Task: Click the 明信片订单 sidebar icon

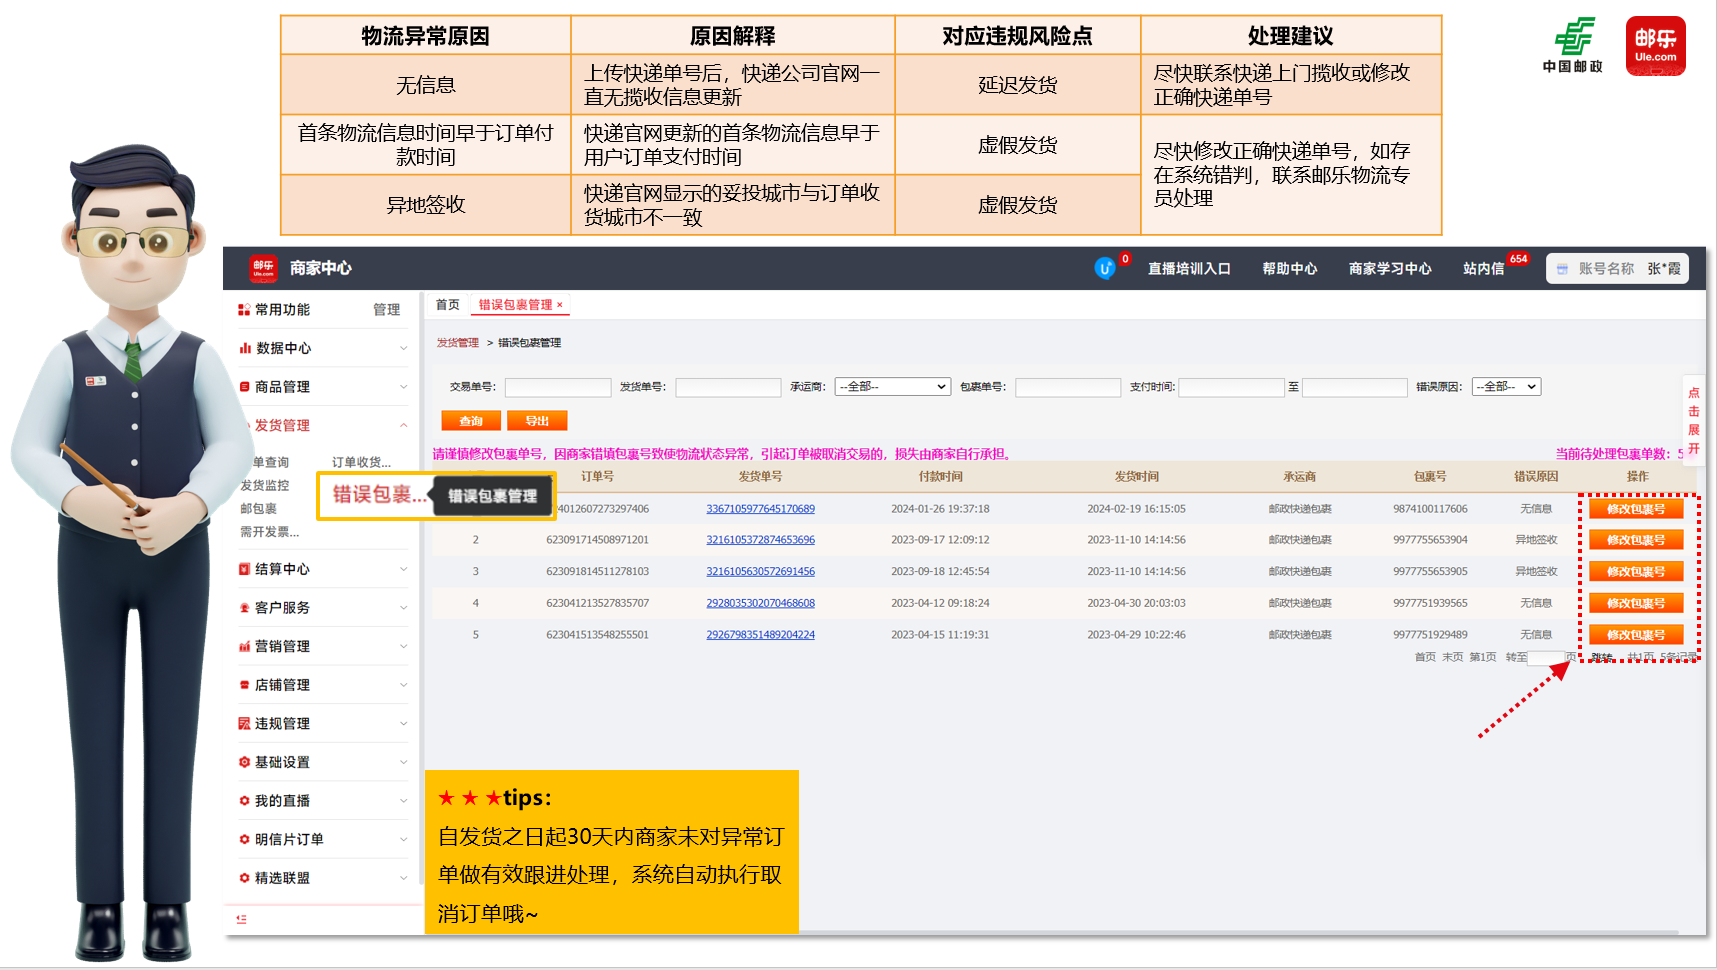Action: coord(245,840)
